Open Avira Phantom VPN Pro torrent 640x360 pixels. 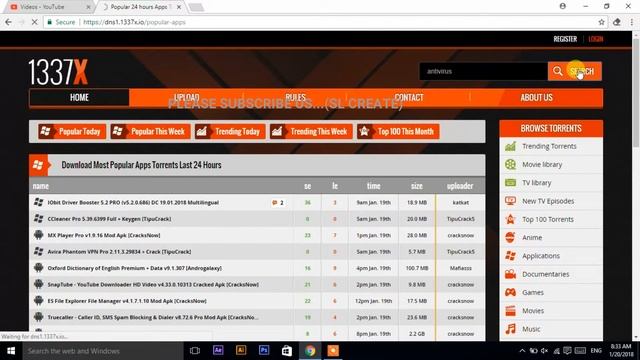click(119, 252)
